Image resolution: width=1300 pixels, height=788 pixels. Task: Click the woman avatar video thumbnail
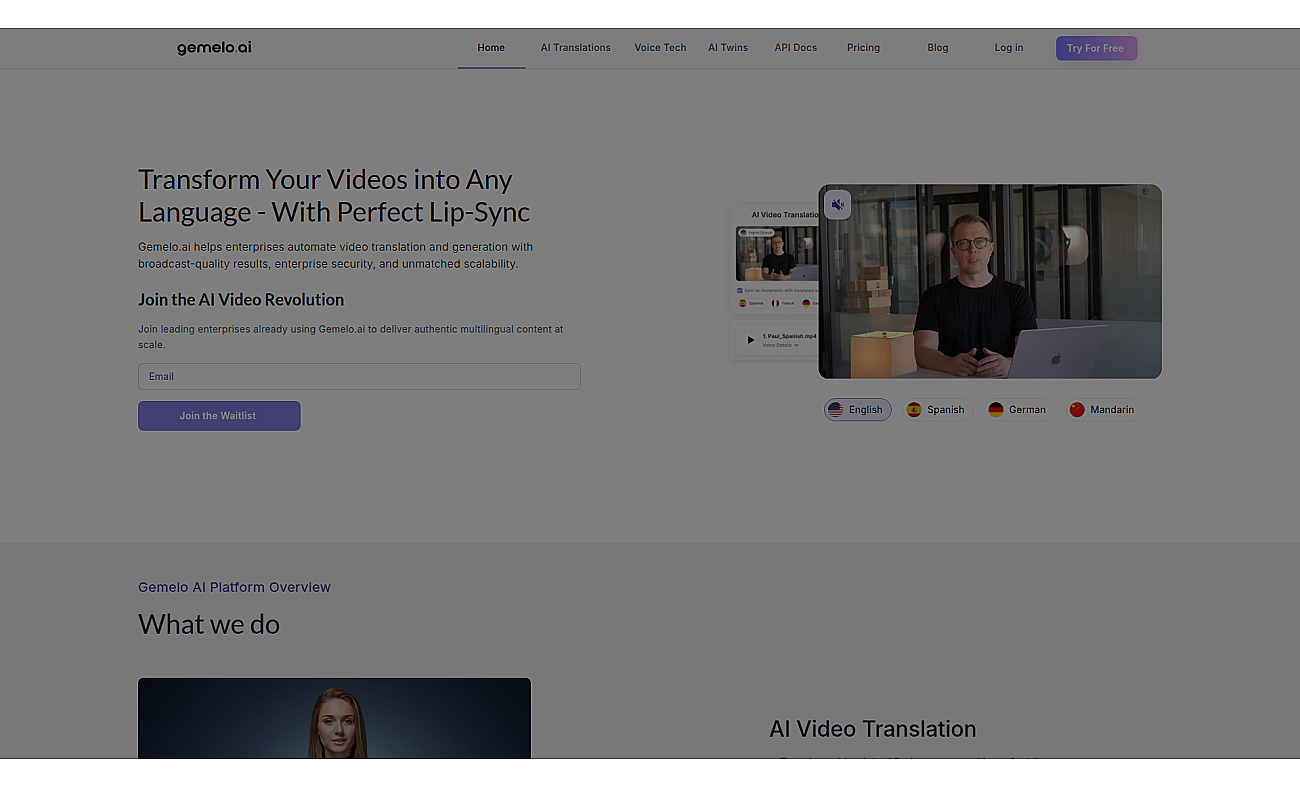pyautogui.click(x=334, y=718)
